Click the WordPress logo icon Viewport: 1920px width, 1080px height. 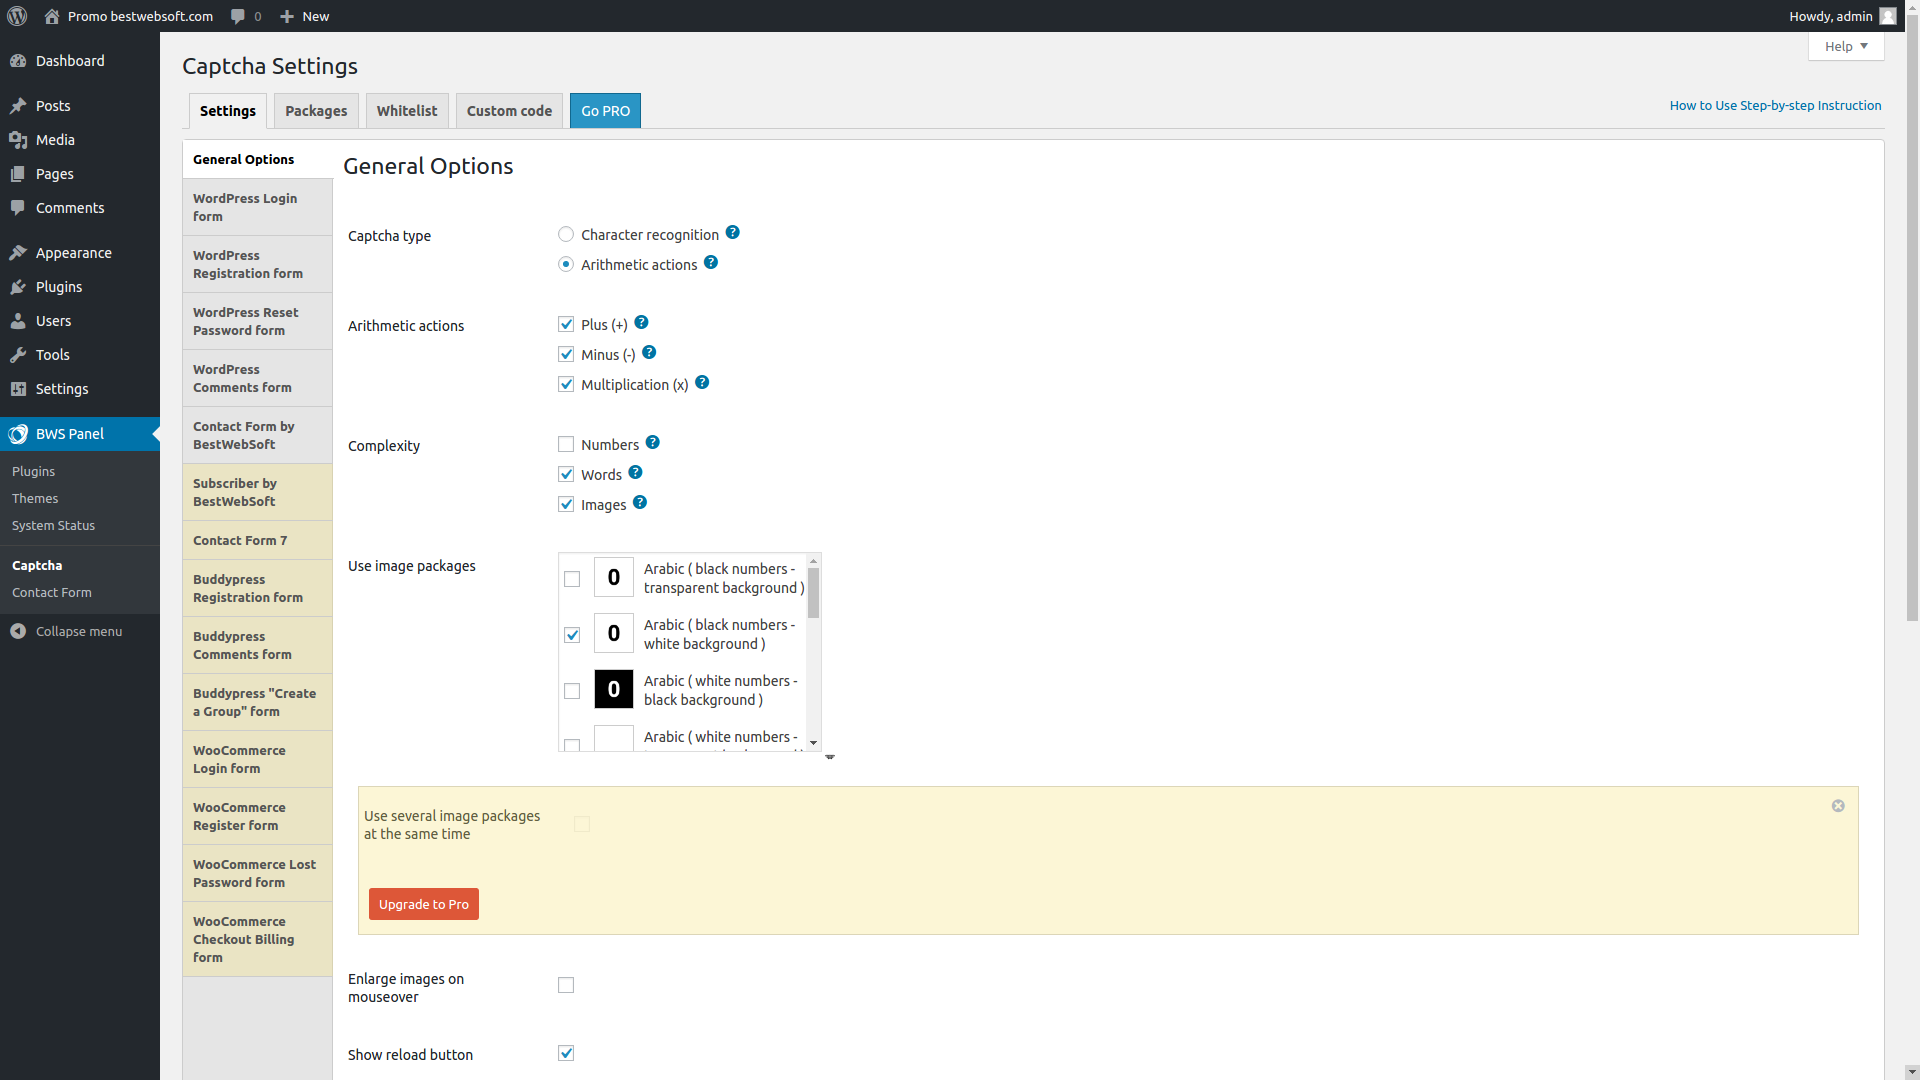(17, 16)
